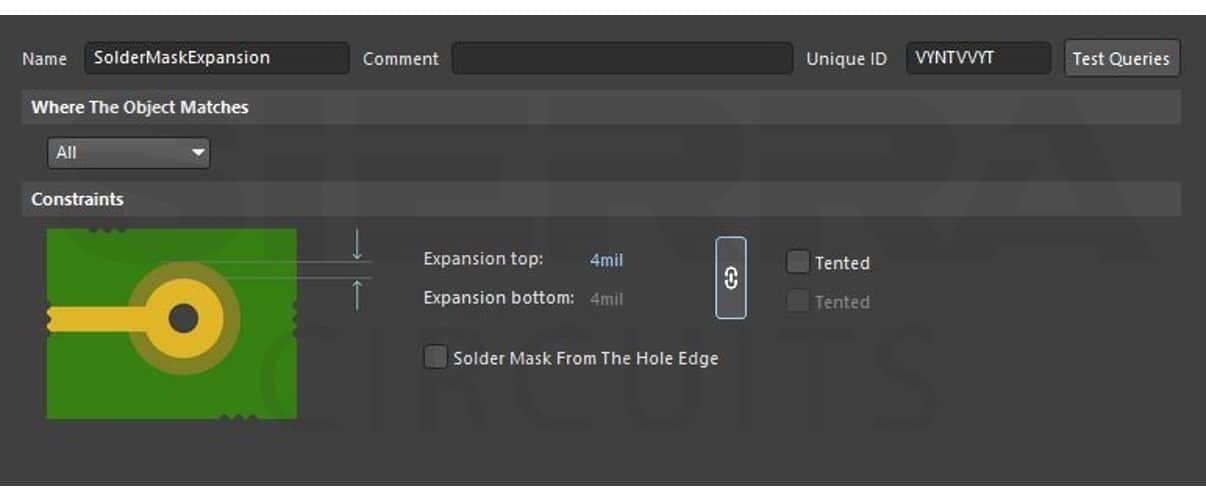
Task: Click the link icon between expansion values
Action: point(731,278)
